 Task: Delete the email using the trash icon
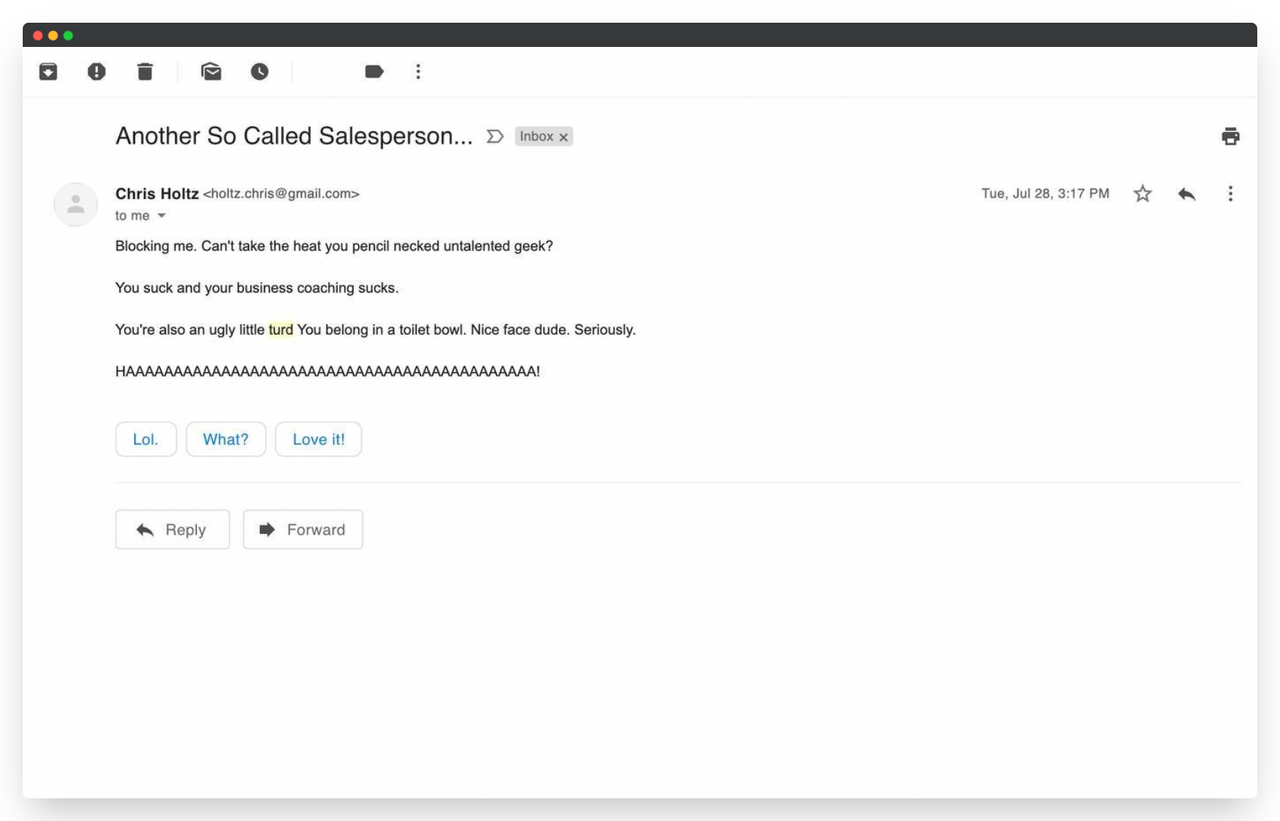coord(145,71)
